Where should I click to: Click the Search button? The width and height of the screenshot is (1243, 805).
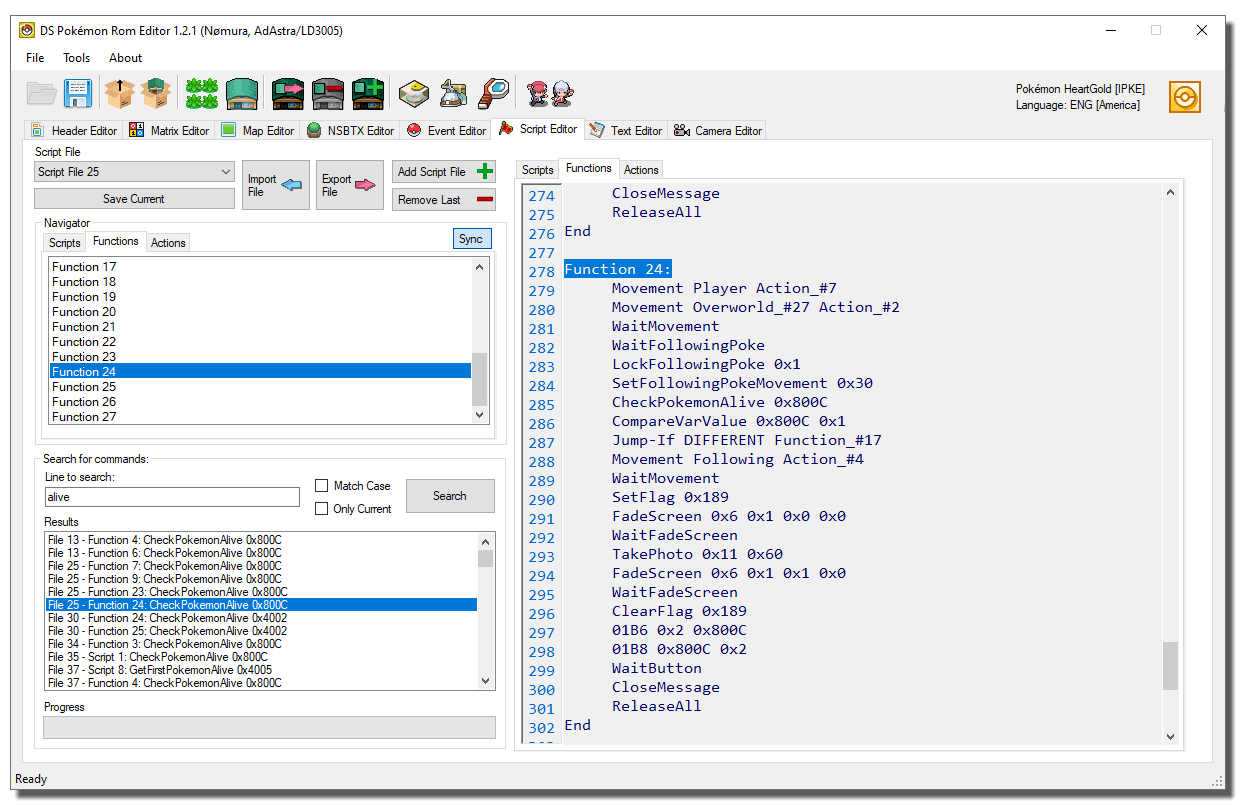click(x=450, y=496)
